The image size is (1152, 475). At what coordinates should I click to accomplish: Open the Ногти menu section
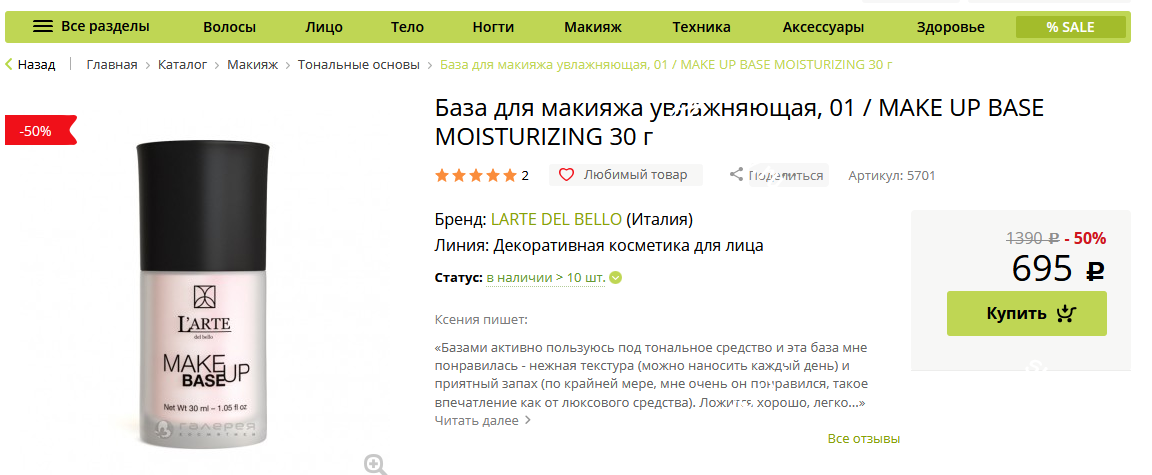pos(493,28)
